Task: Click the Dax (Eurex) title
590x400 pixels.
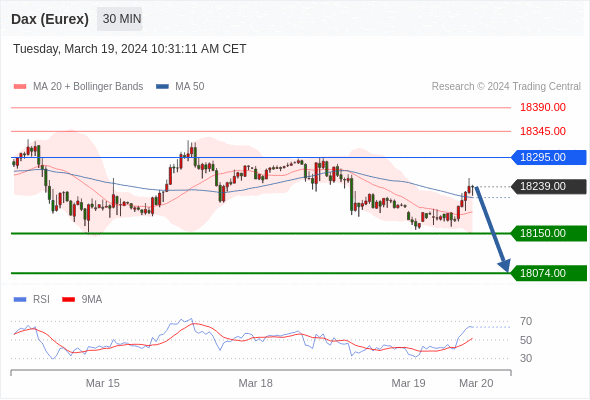Action: tap(50, 19)
